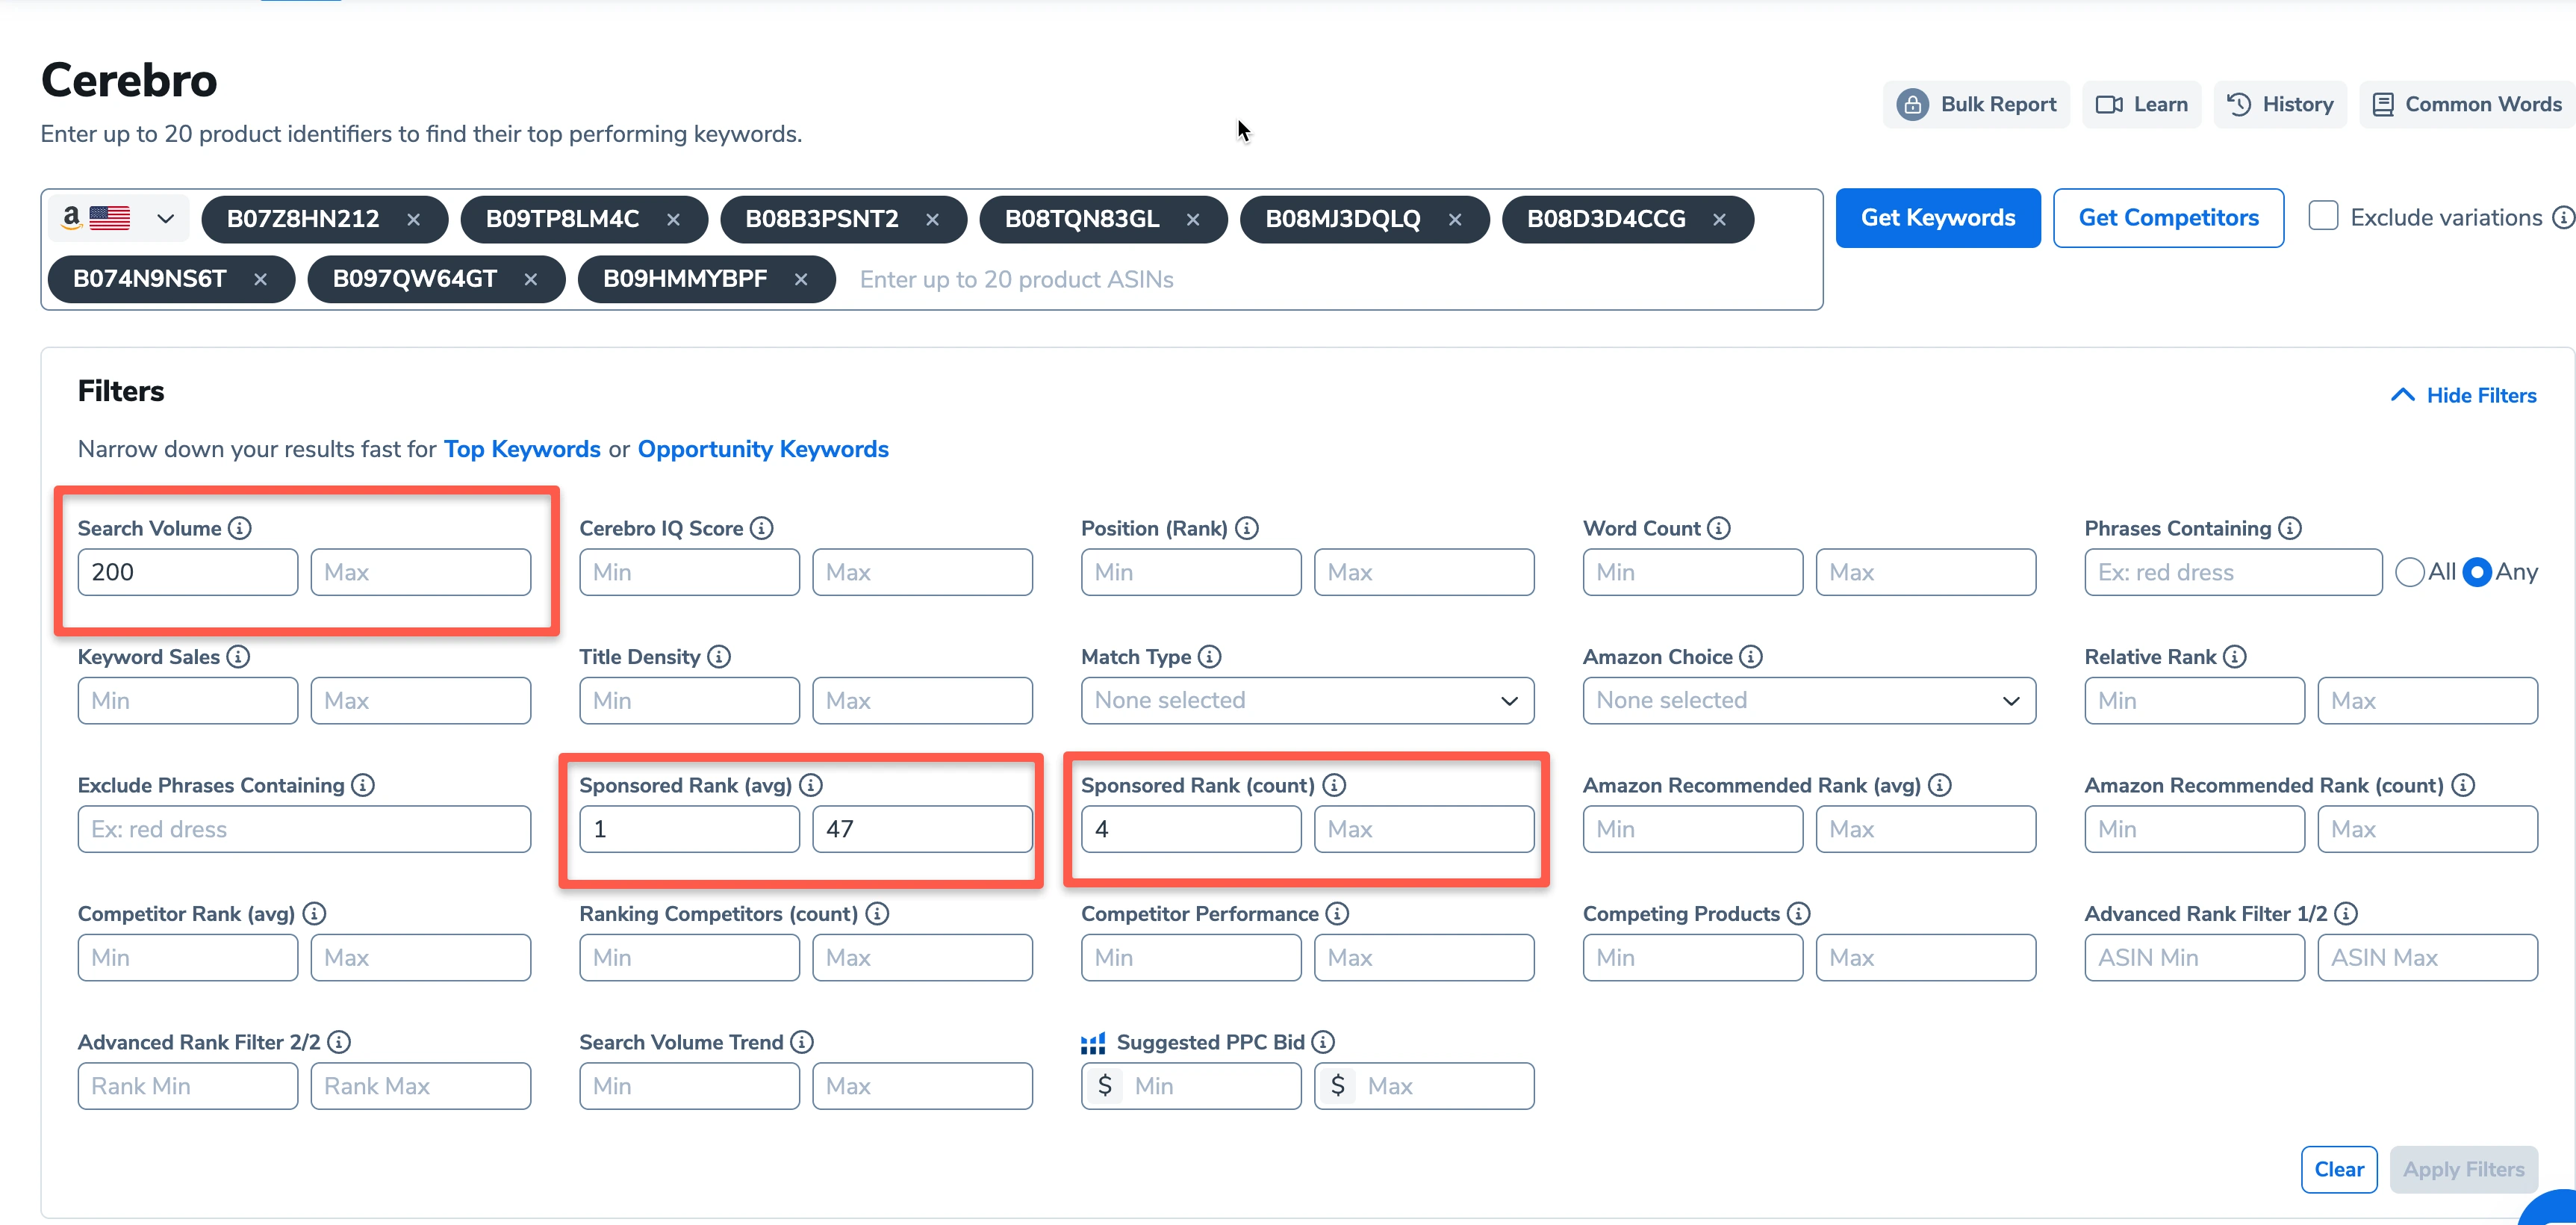The width and height of the screenshot is (2576, 1225).
Task: Open the Opportunity Keywords link
Action: (x=763, y=449)
